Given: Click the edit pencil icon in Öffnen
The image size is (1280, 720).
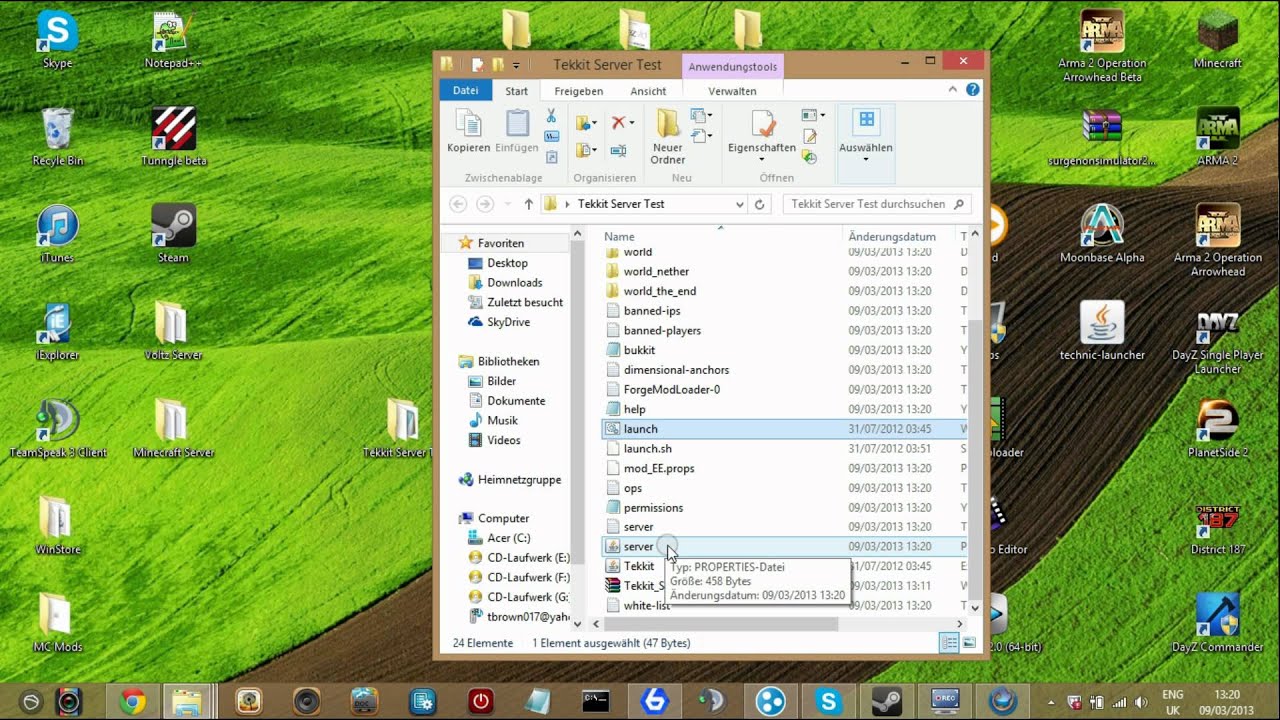Looking at the screenshot, I should click(810, 136).
